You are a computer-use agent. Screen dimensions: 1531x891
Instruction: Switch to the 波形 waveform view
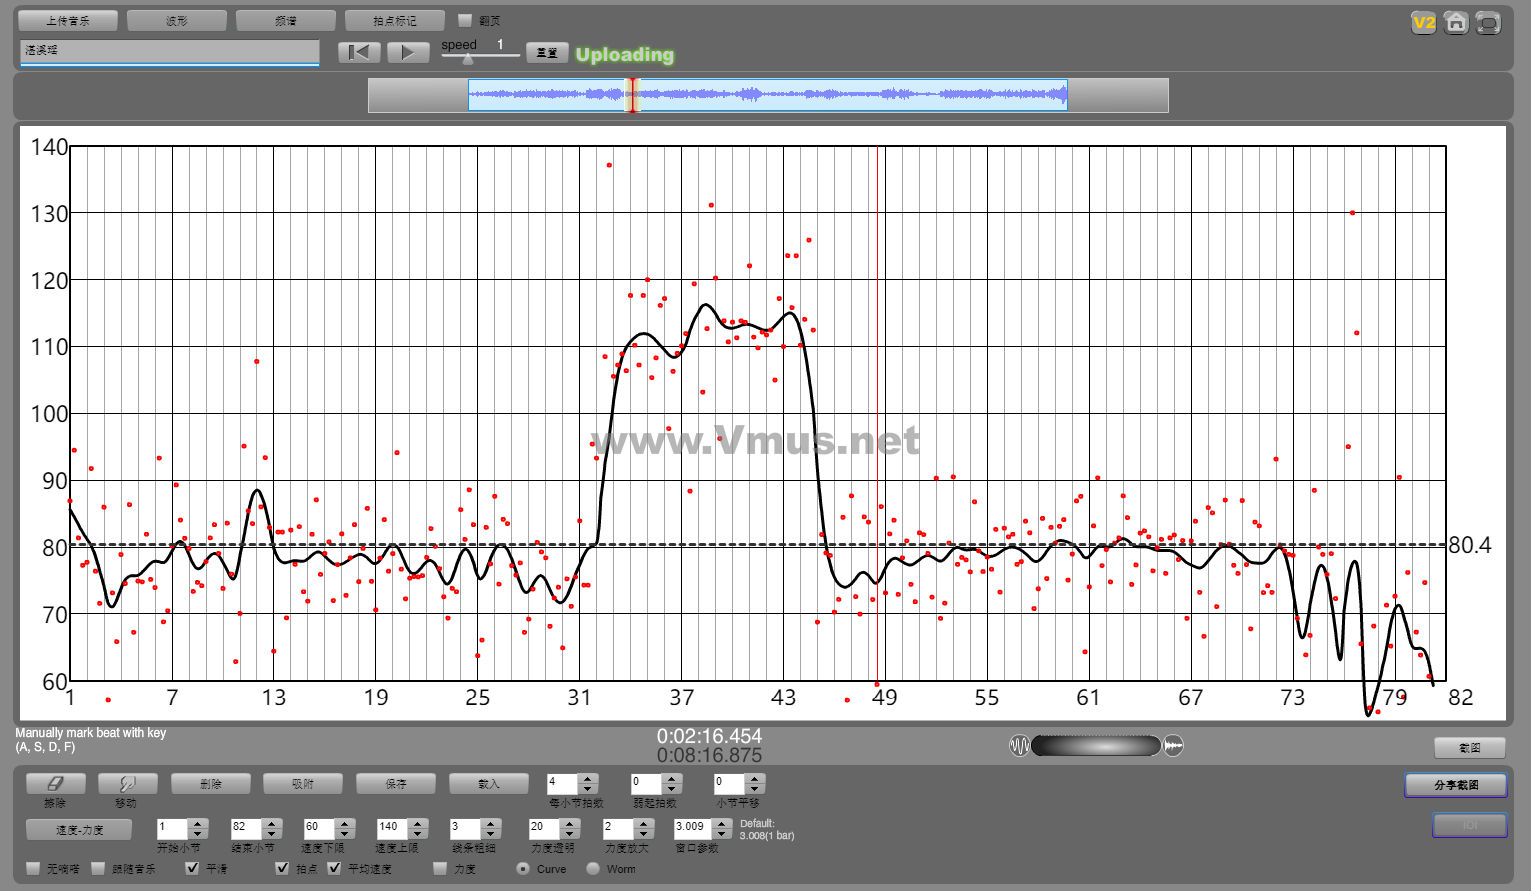tap(177, 20)
